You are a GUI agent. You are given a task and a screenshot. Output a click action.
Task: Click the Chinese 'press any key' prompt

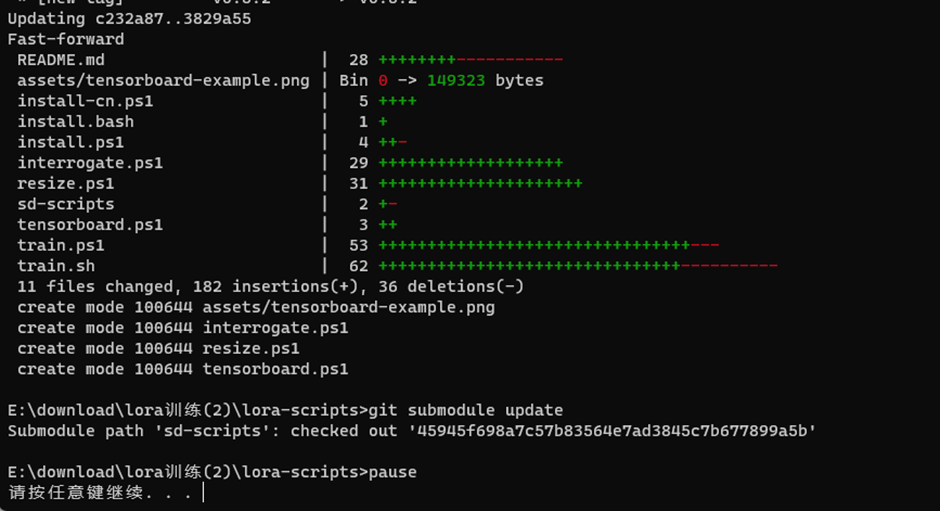coord(98,493)
